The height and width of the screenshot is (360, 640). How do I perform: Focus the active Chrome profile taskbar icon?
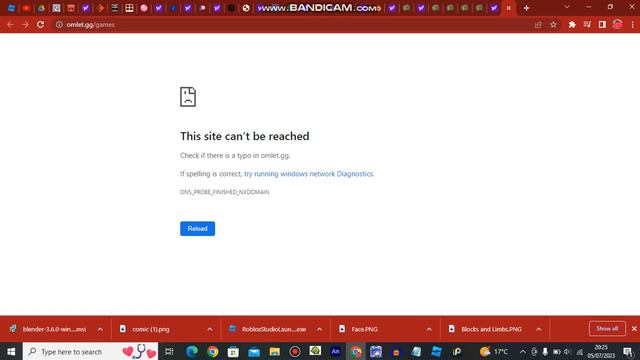356,351
